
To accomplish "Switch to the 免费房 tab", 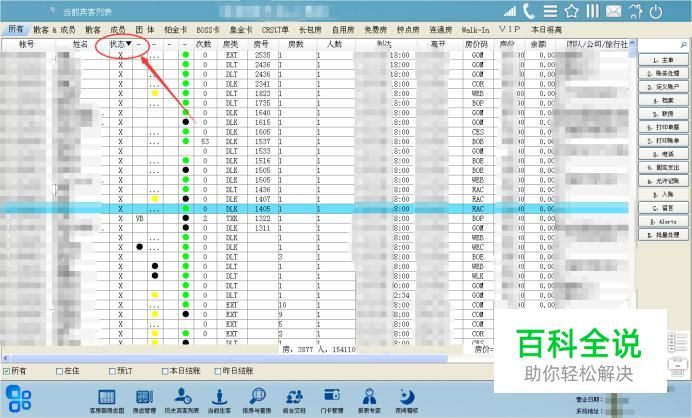I will click(376, 30).
